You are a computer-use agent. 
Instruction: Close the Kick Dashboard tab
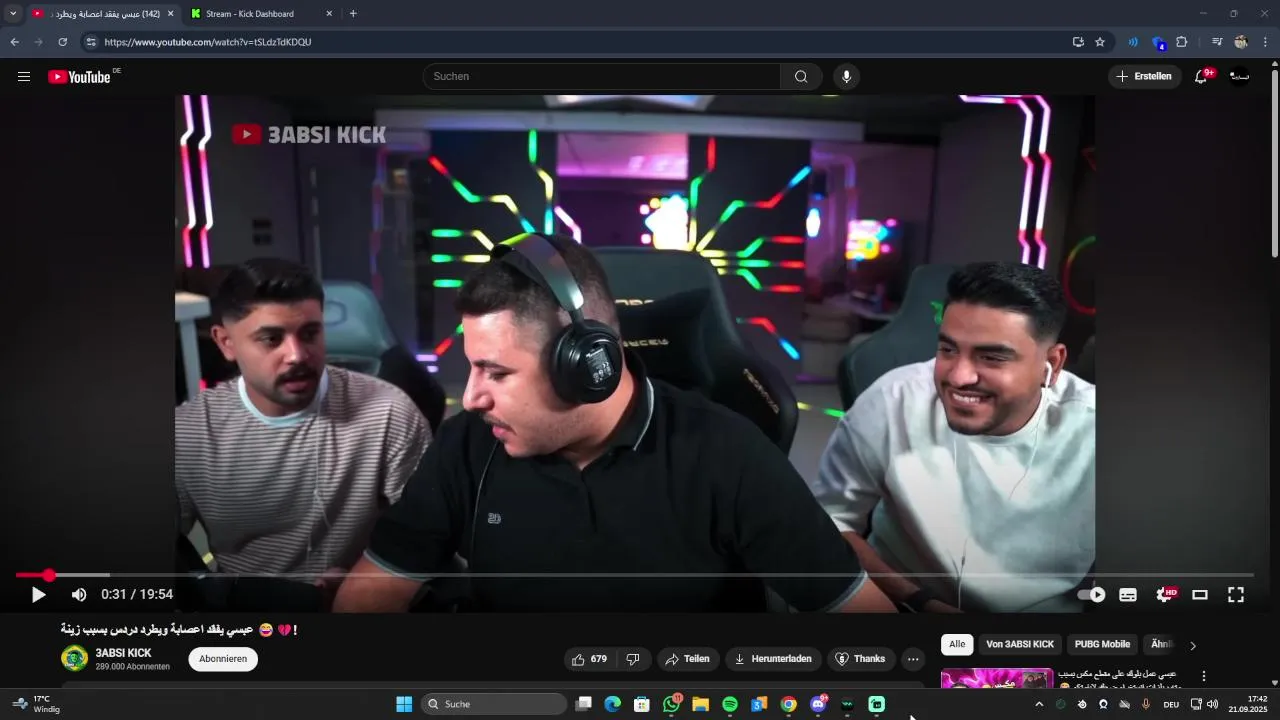click(x=329, y=14)
